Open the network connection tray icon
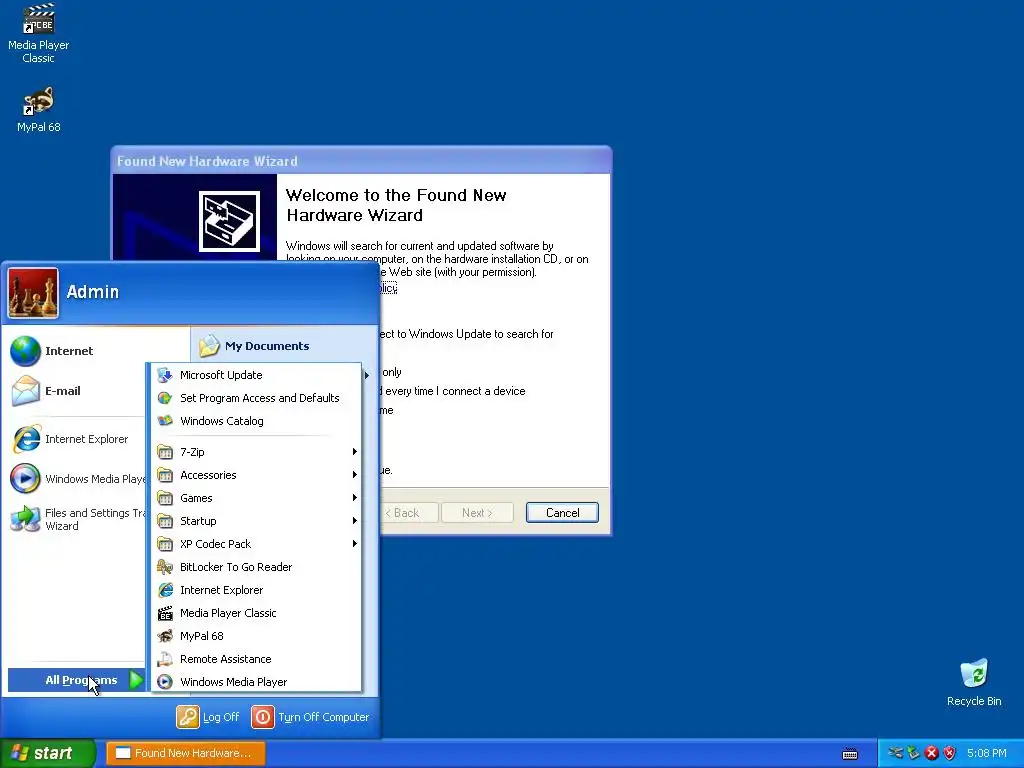The width and height of the screenshot is (1024, 768). [x=895, y=753]
